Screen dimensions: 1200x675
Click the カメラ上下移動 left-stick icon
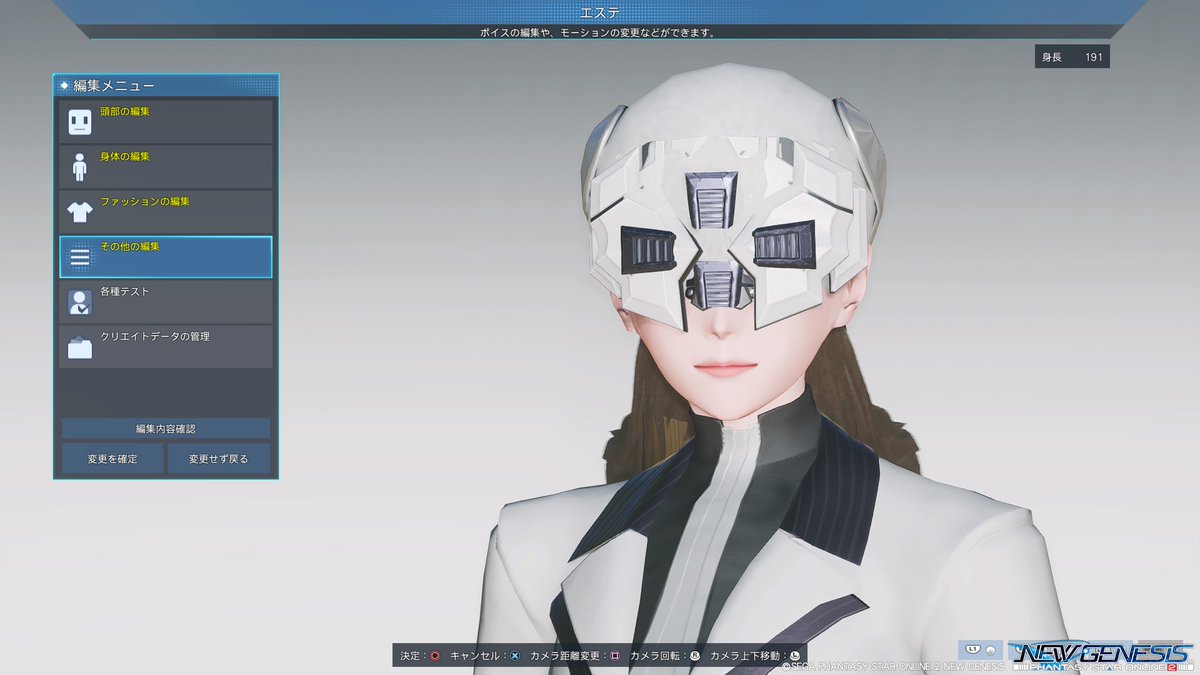[x=795, y=656]
